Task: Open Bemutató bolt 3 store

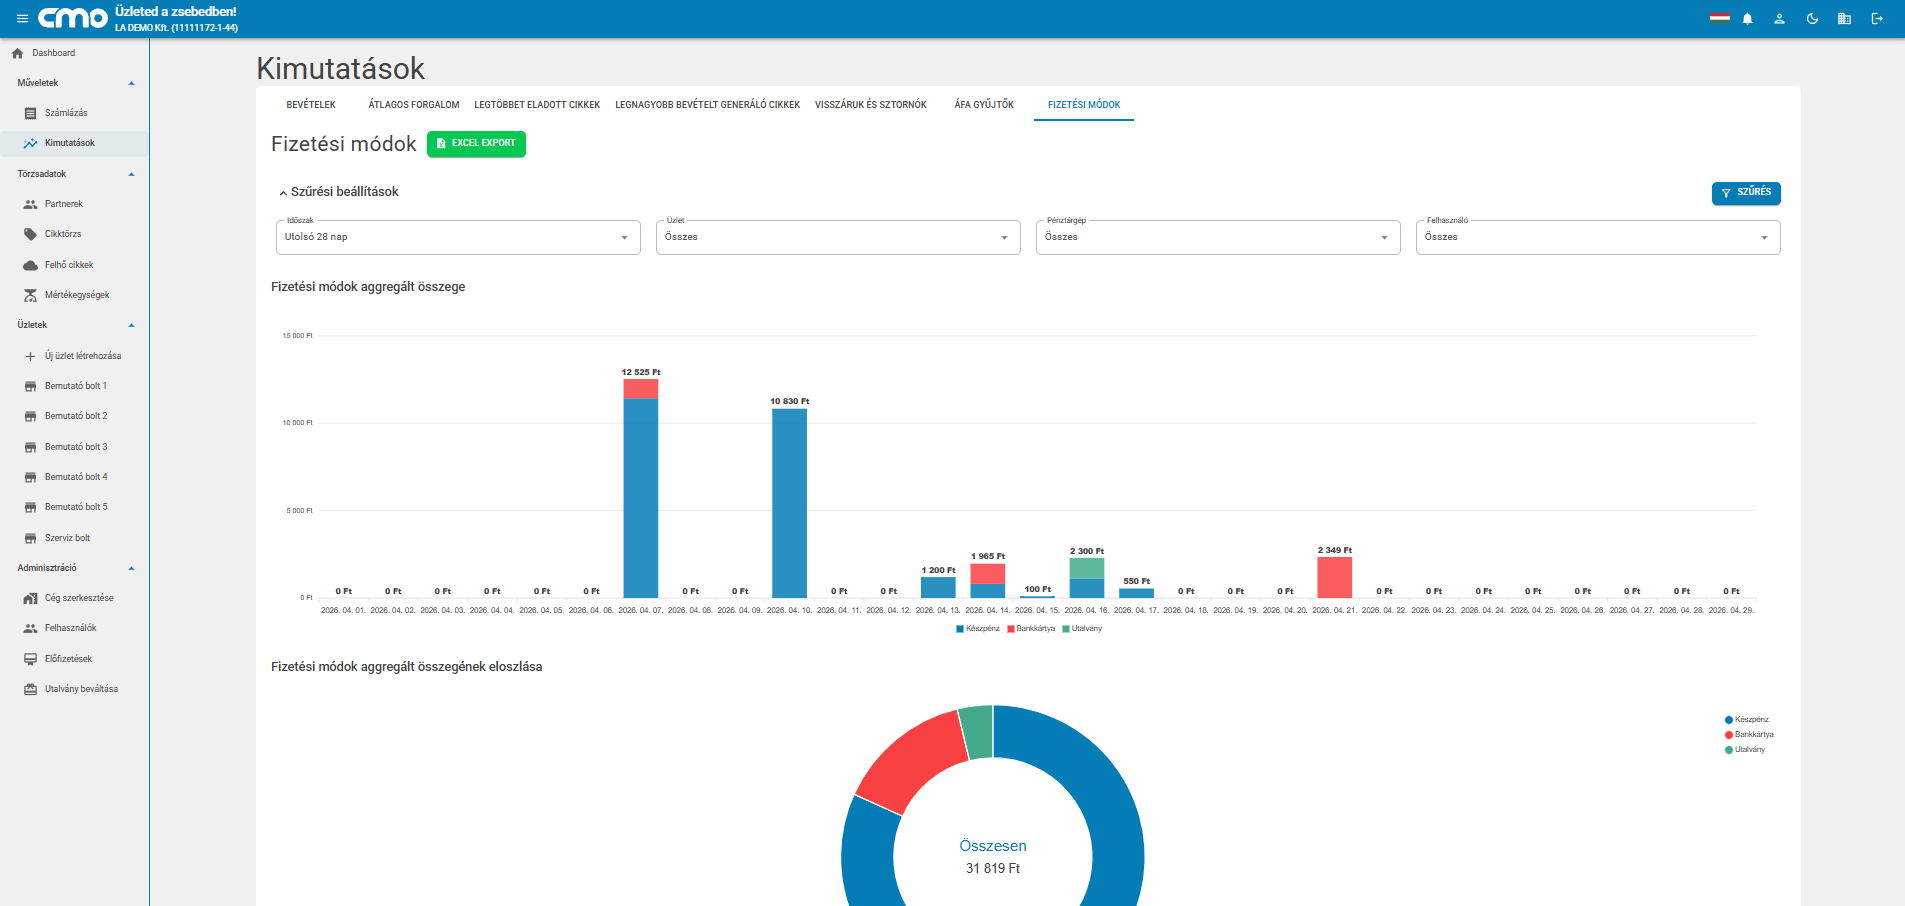Action: (74, 447)
